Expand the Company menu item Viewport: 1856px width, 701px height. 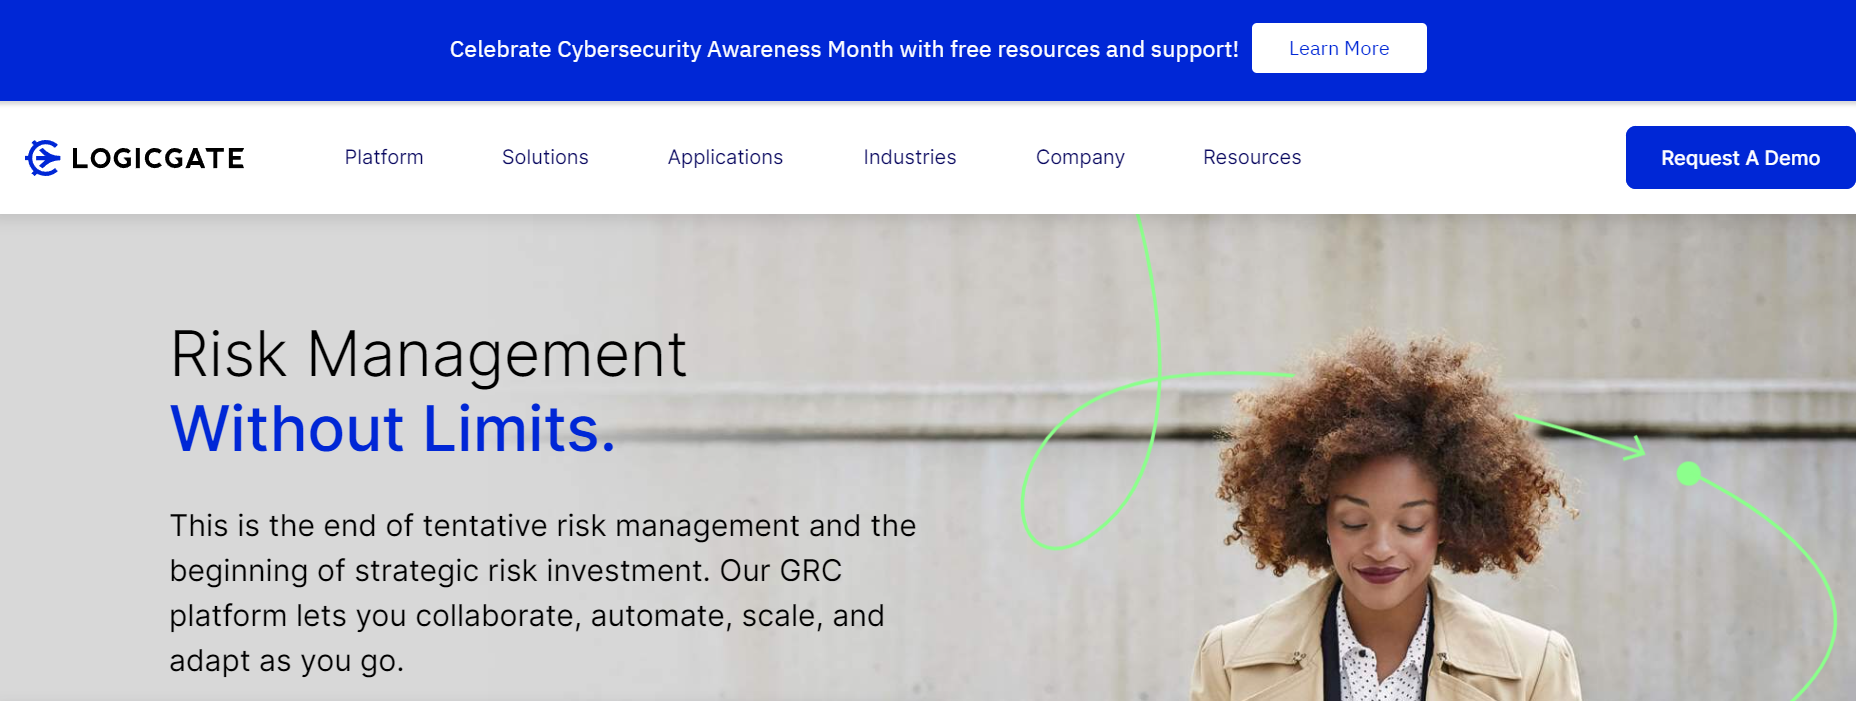1080,157
